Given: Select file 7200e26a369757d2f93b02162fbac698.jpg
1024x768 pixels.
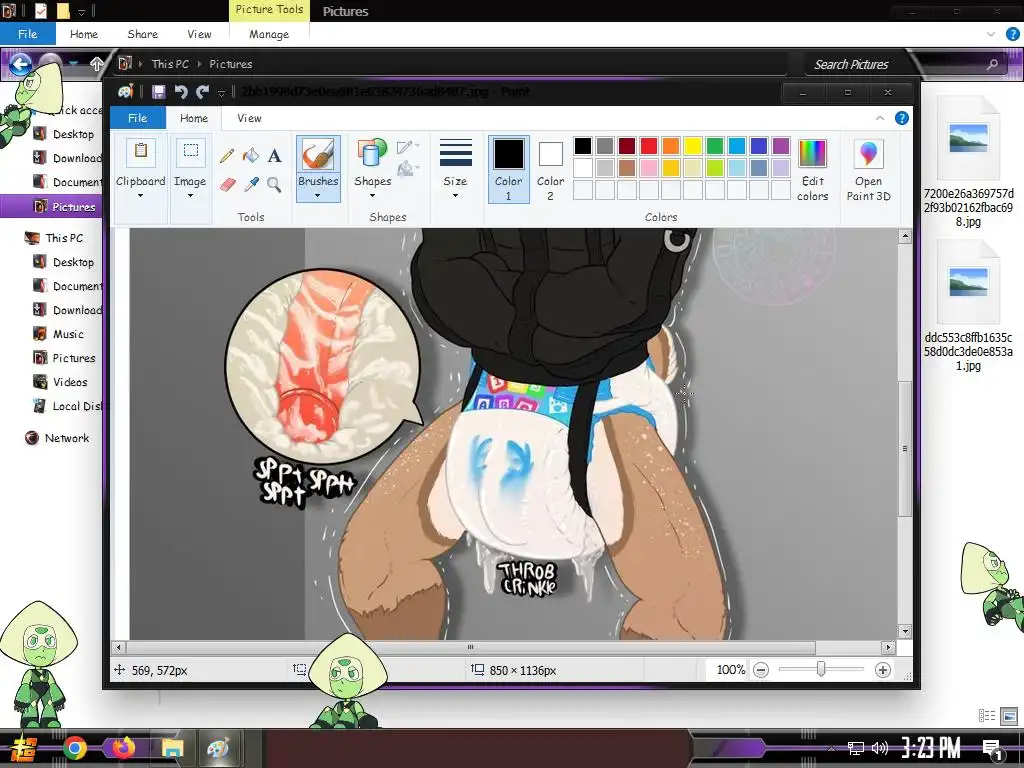Looking at the screenshot, I should coord(968,163).
